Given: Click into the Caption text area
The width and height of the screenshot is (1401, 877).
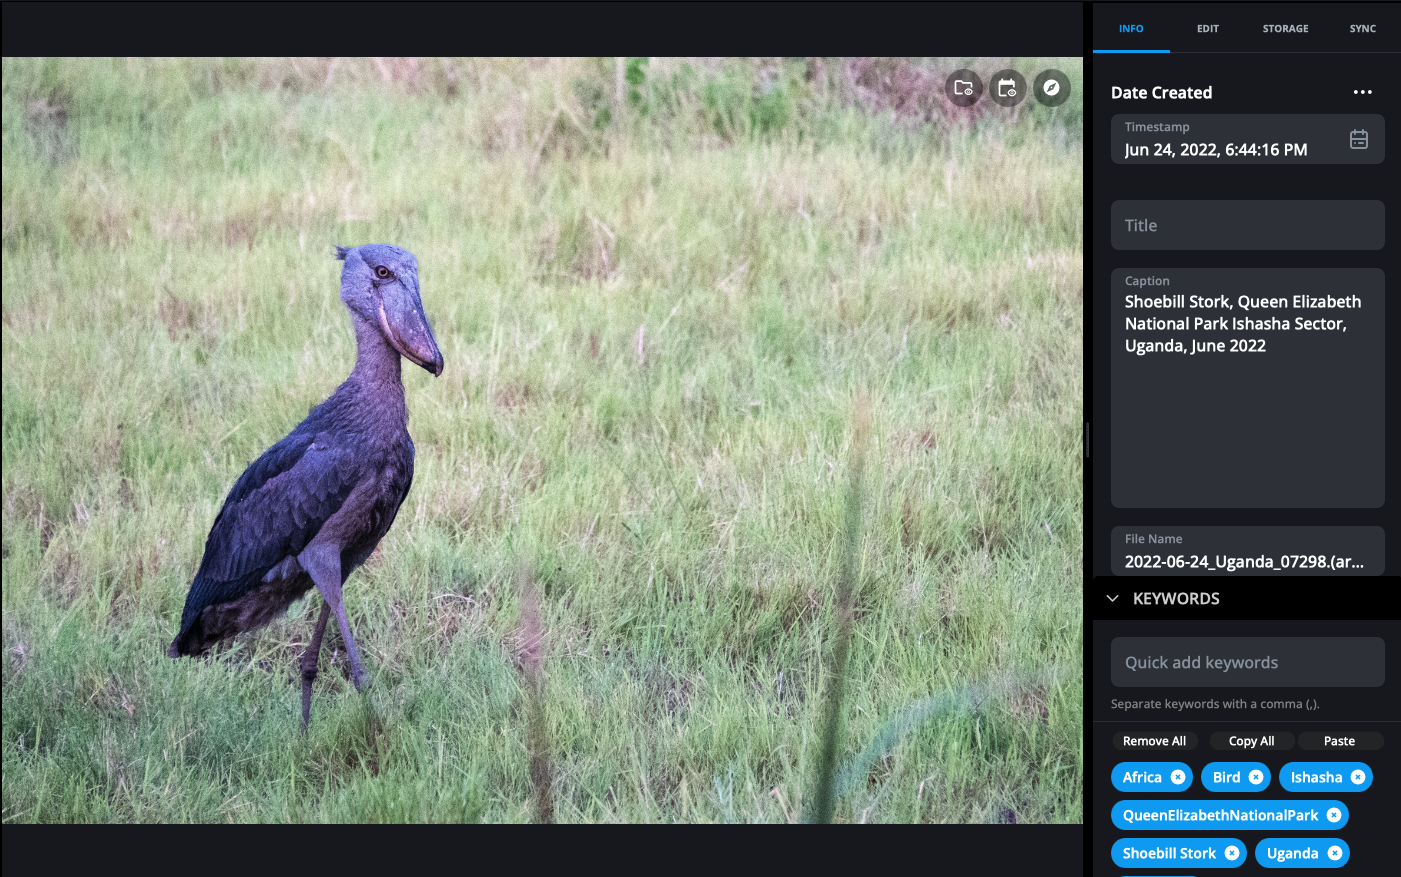Looking at the screenshot, I should point(1248,388).
